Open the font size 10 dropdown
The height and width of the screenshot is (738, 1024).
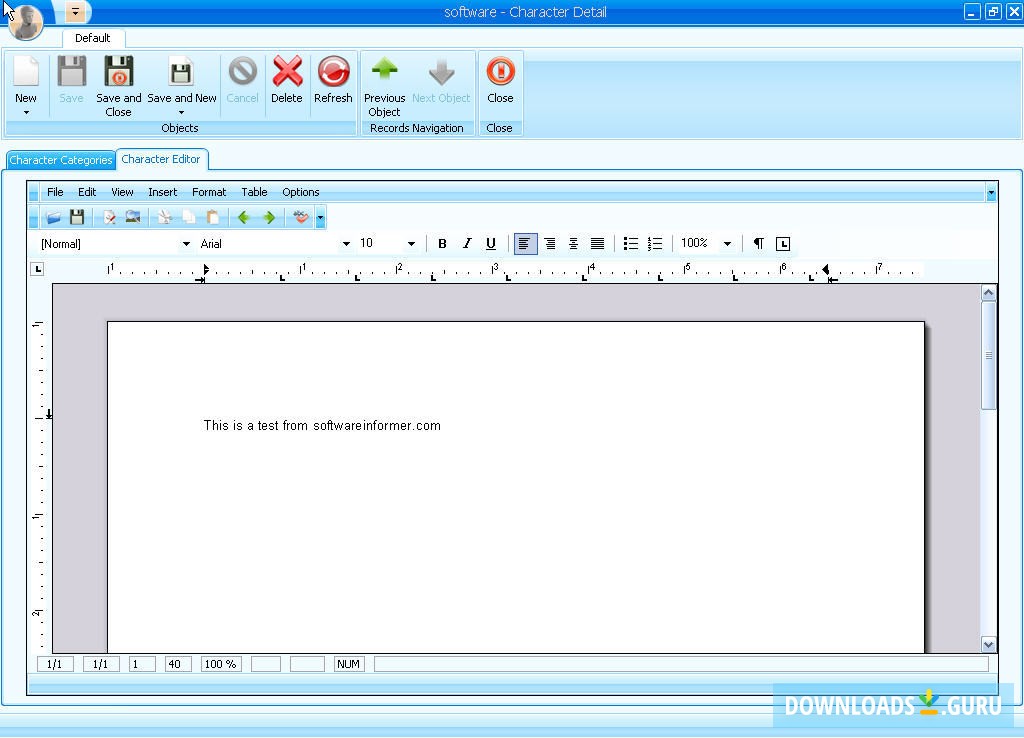pyautogui.click(x=411, y=244)
